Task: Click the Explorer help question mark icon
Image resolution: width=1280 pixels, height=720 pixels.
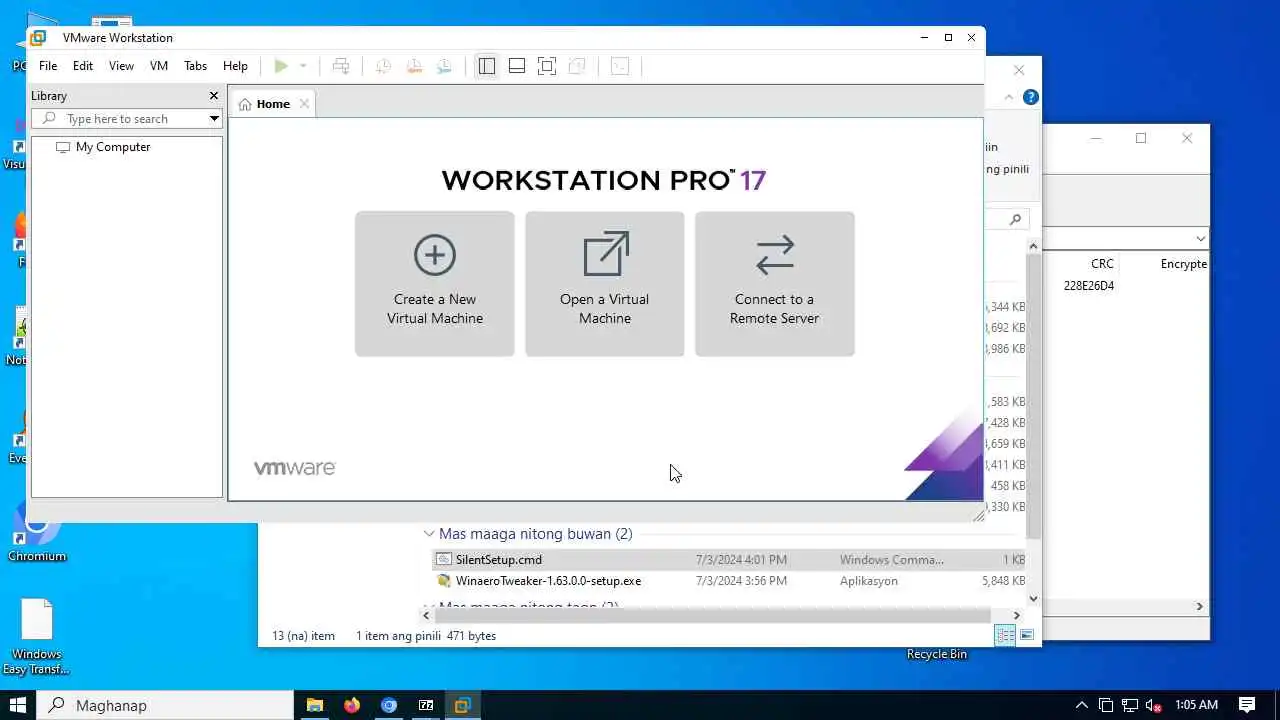Action: coord(1031,97)
